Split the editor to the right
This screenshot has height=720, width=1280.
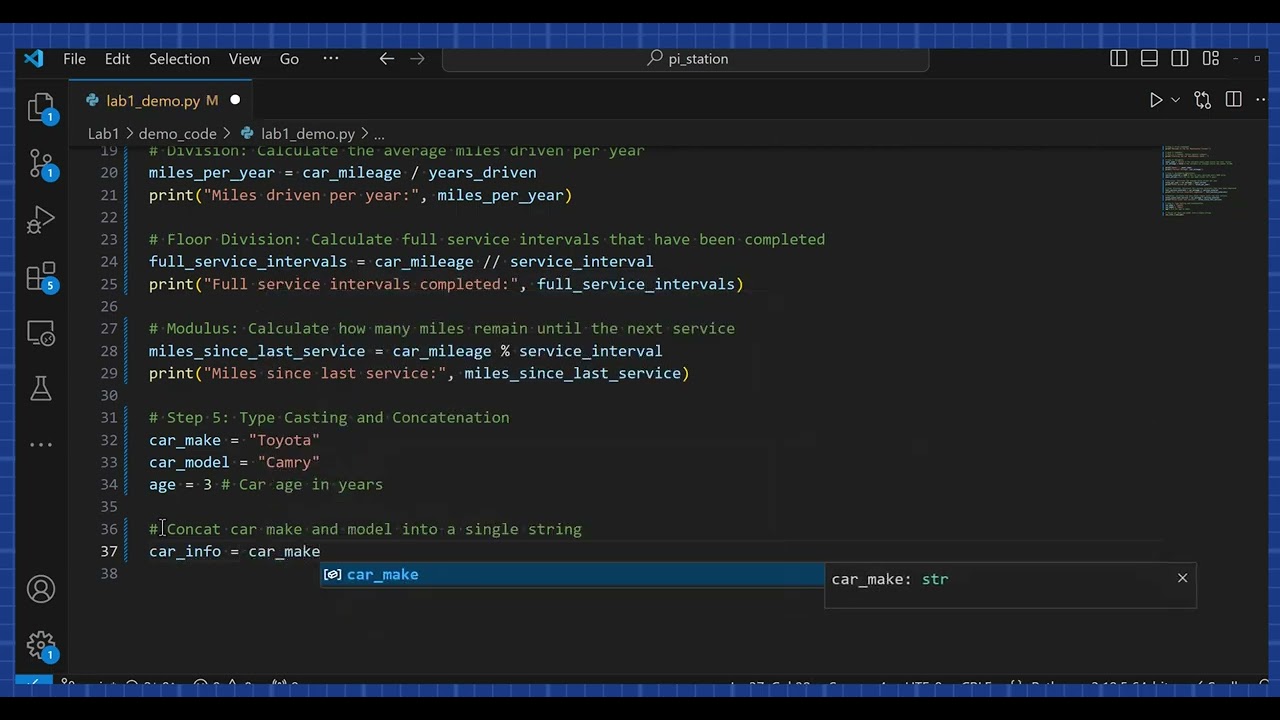click(x=1234, y=100)
